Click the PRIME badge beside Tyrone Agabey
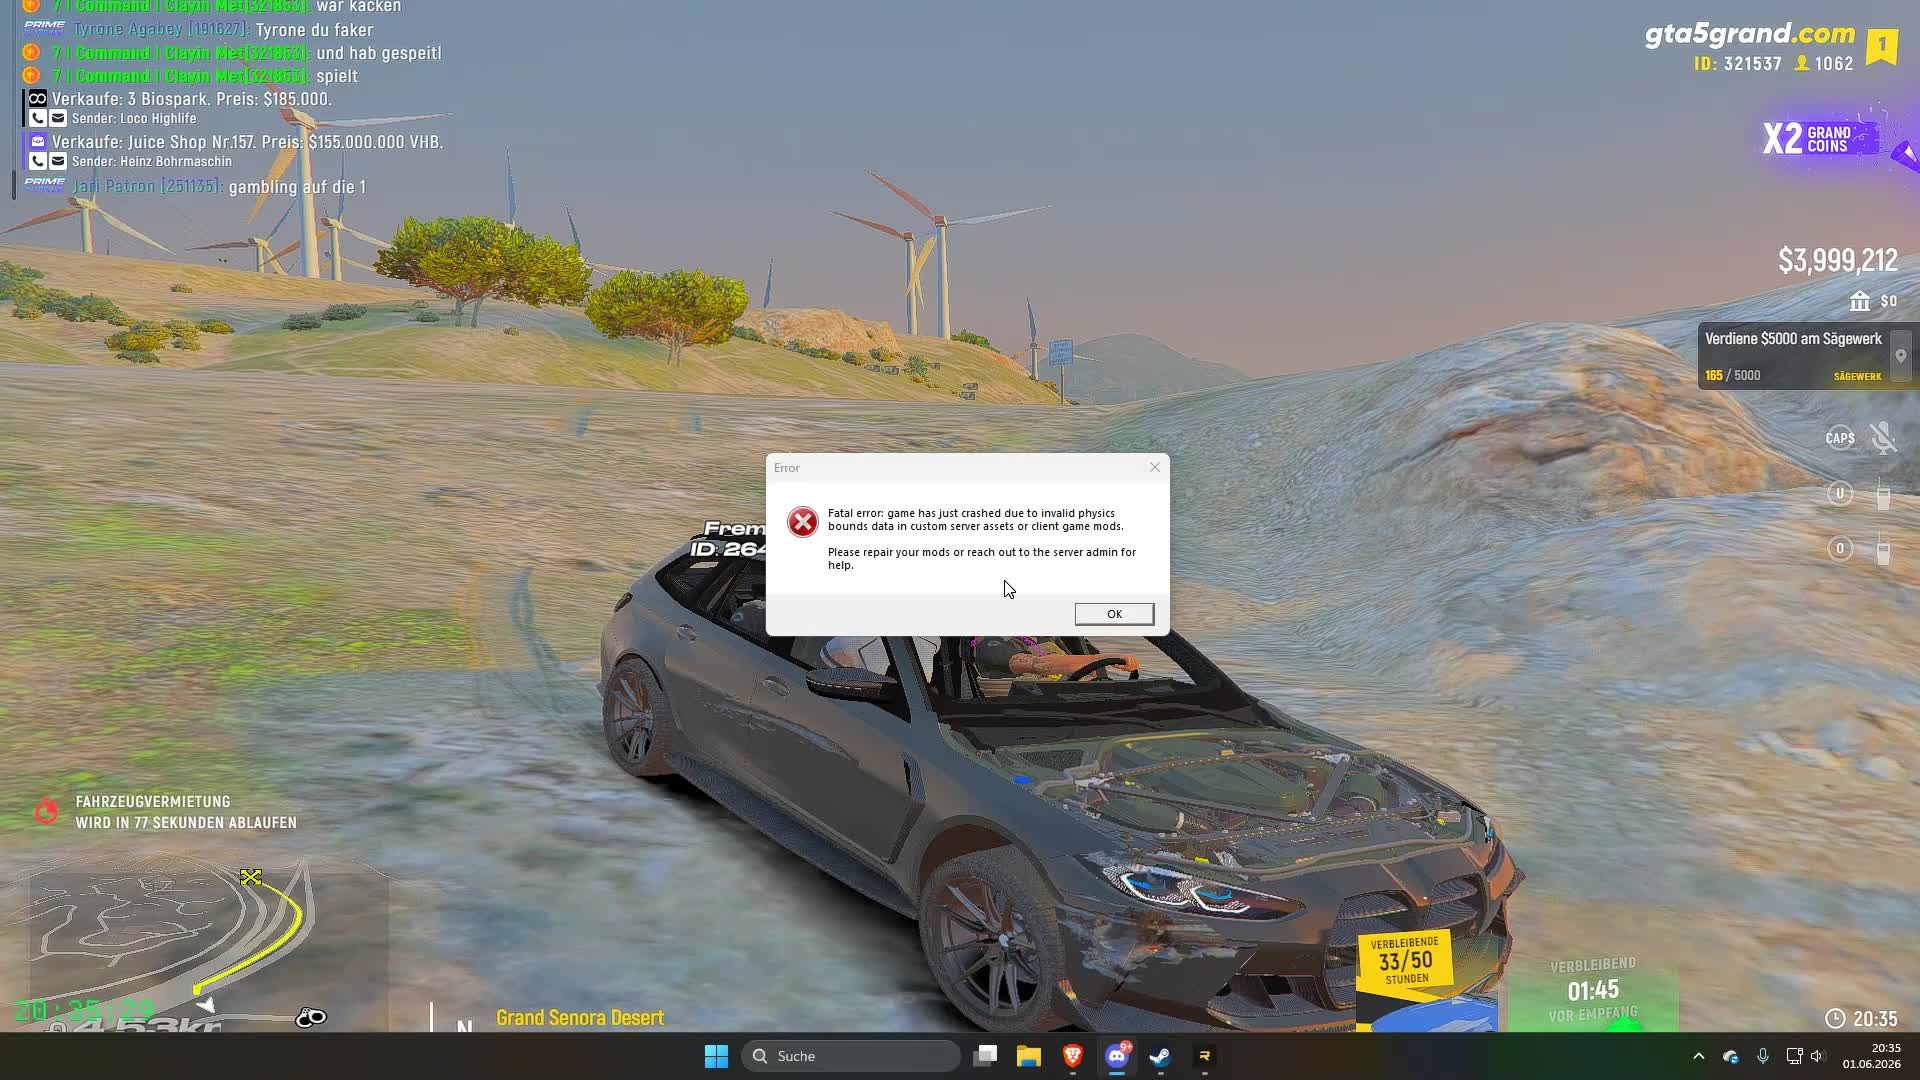 click(44, 27)
